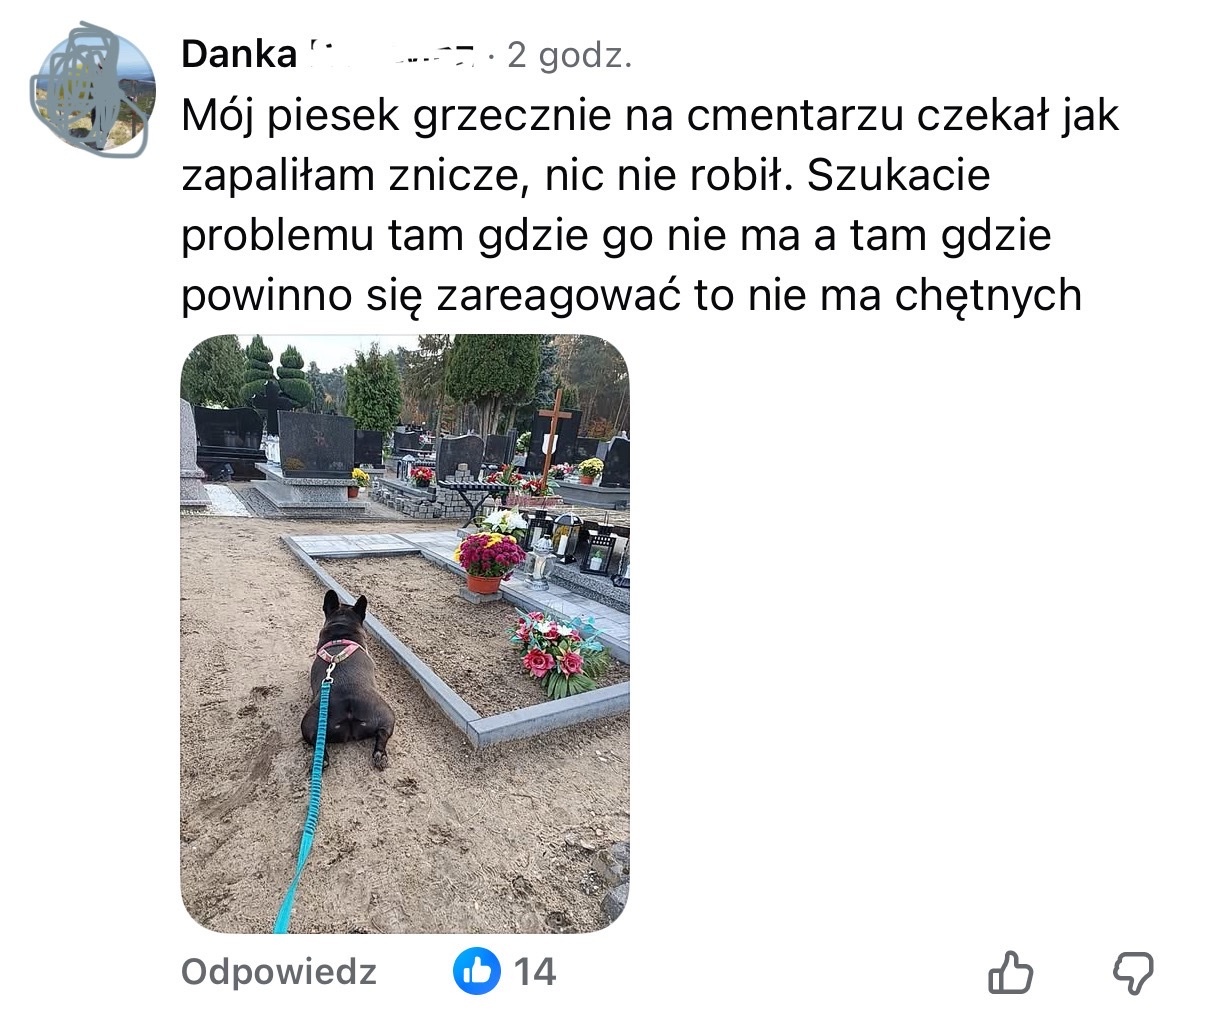Click the blue like reaction badge
The image size is (1206, 1032).
[x=476, y=970]
